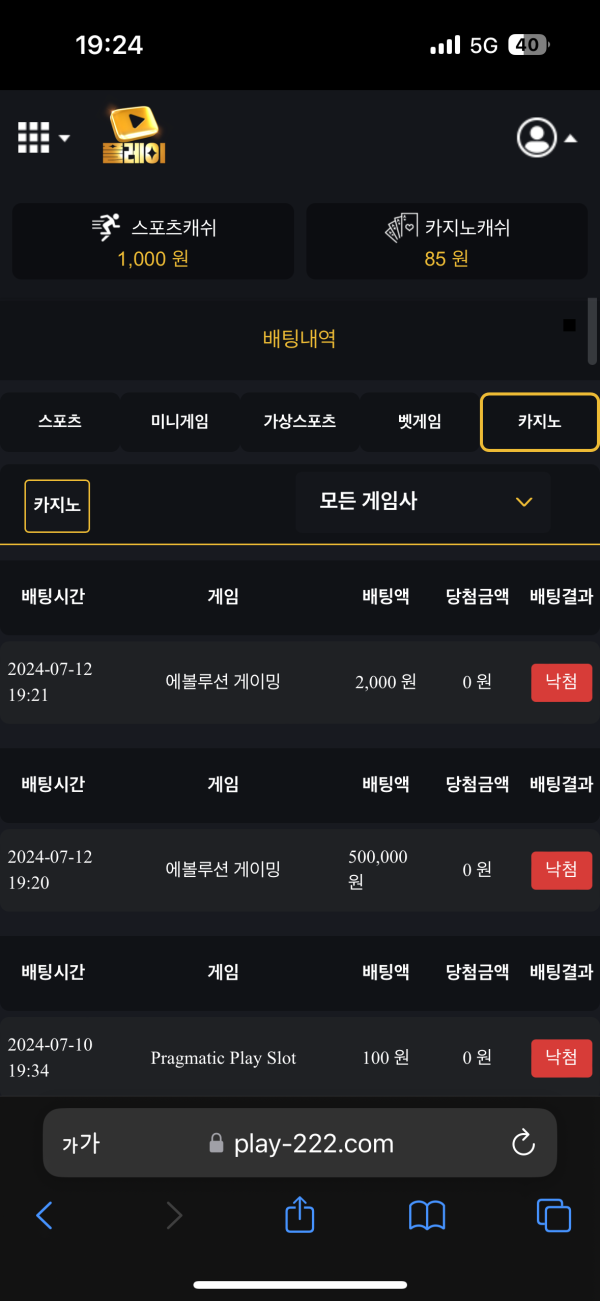
Task: Reload the page with refresh icon
Action: tap(523, 1144)
